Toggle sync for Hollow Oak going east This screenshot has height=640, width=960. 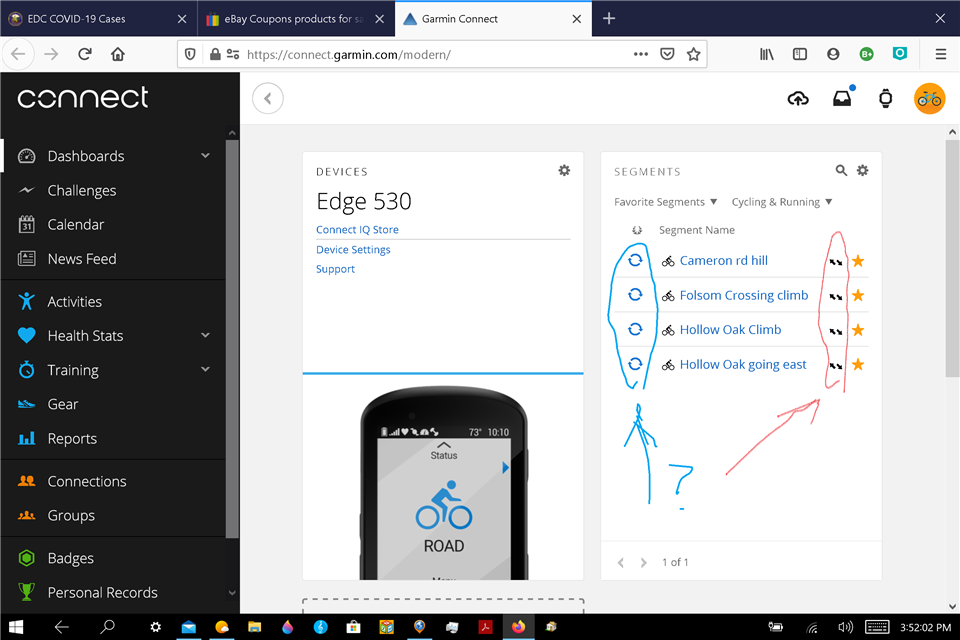(635, 364)
